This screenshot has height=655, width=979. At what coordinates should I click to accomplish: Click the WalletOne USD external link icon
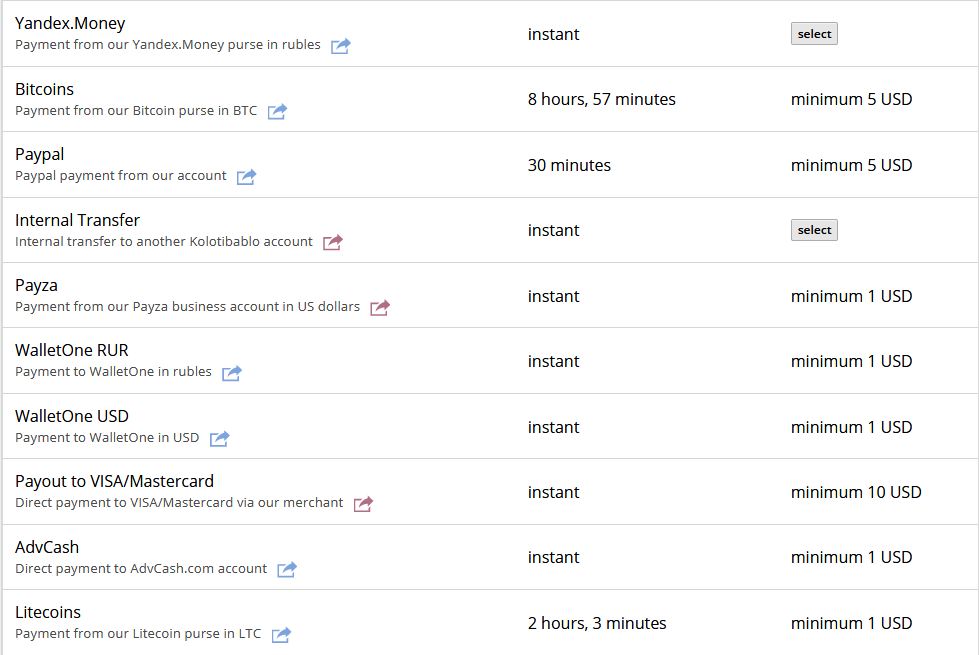point(219,438)
